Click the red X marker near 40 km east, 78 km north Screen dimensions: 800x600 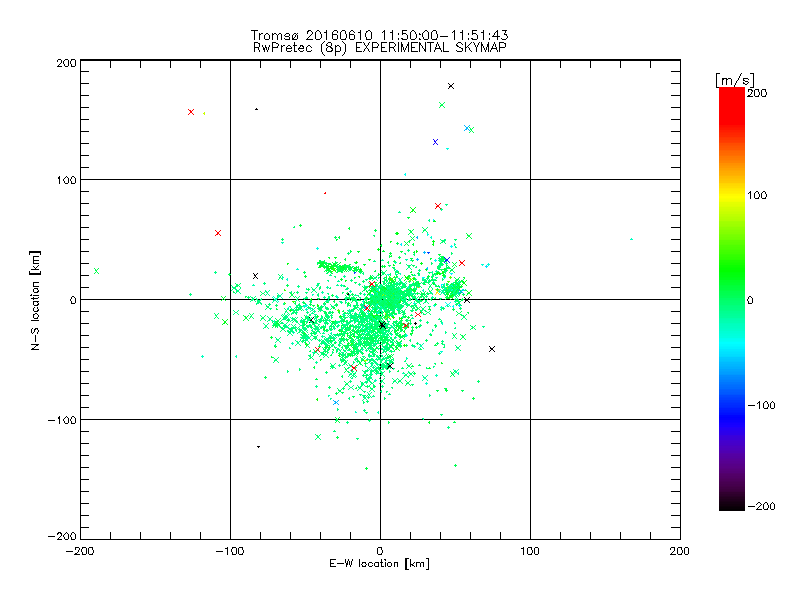[438, 206]
